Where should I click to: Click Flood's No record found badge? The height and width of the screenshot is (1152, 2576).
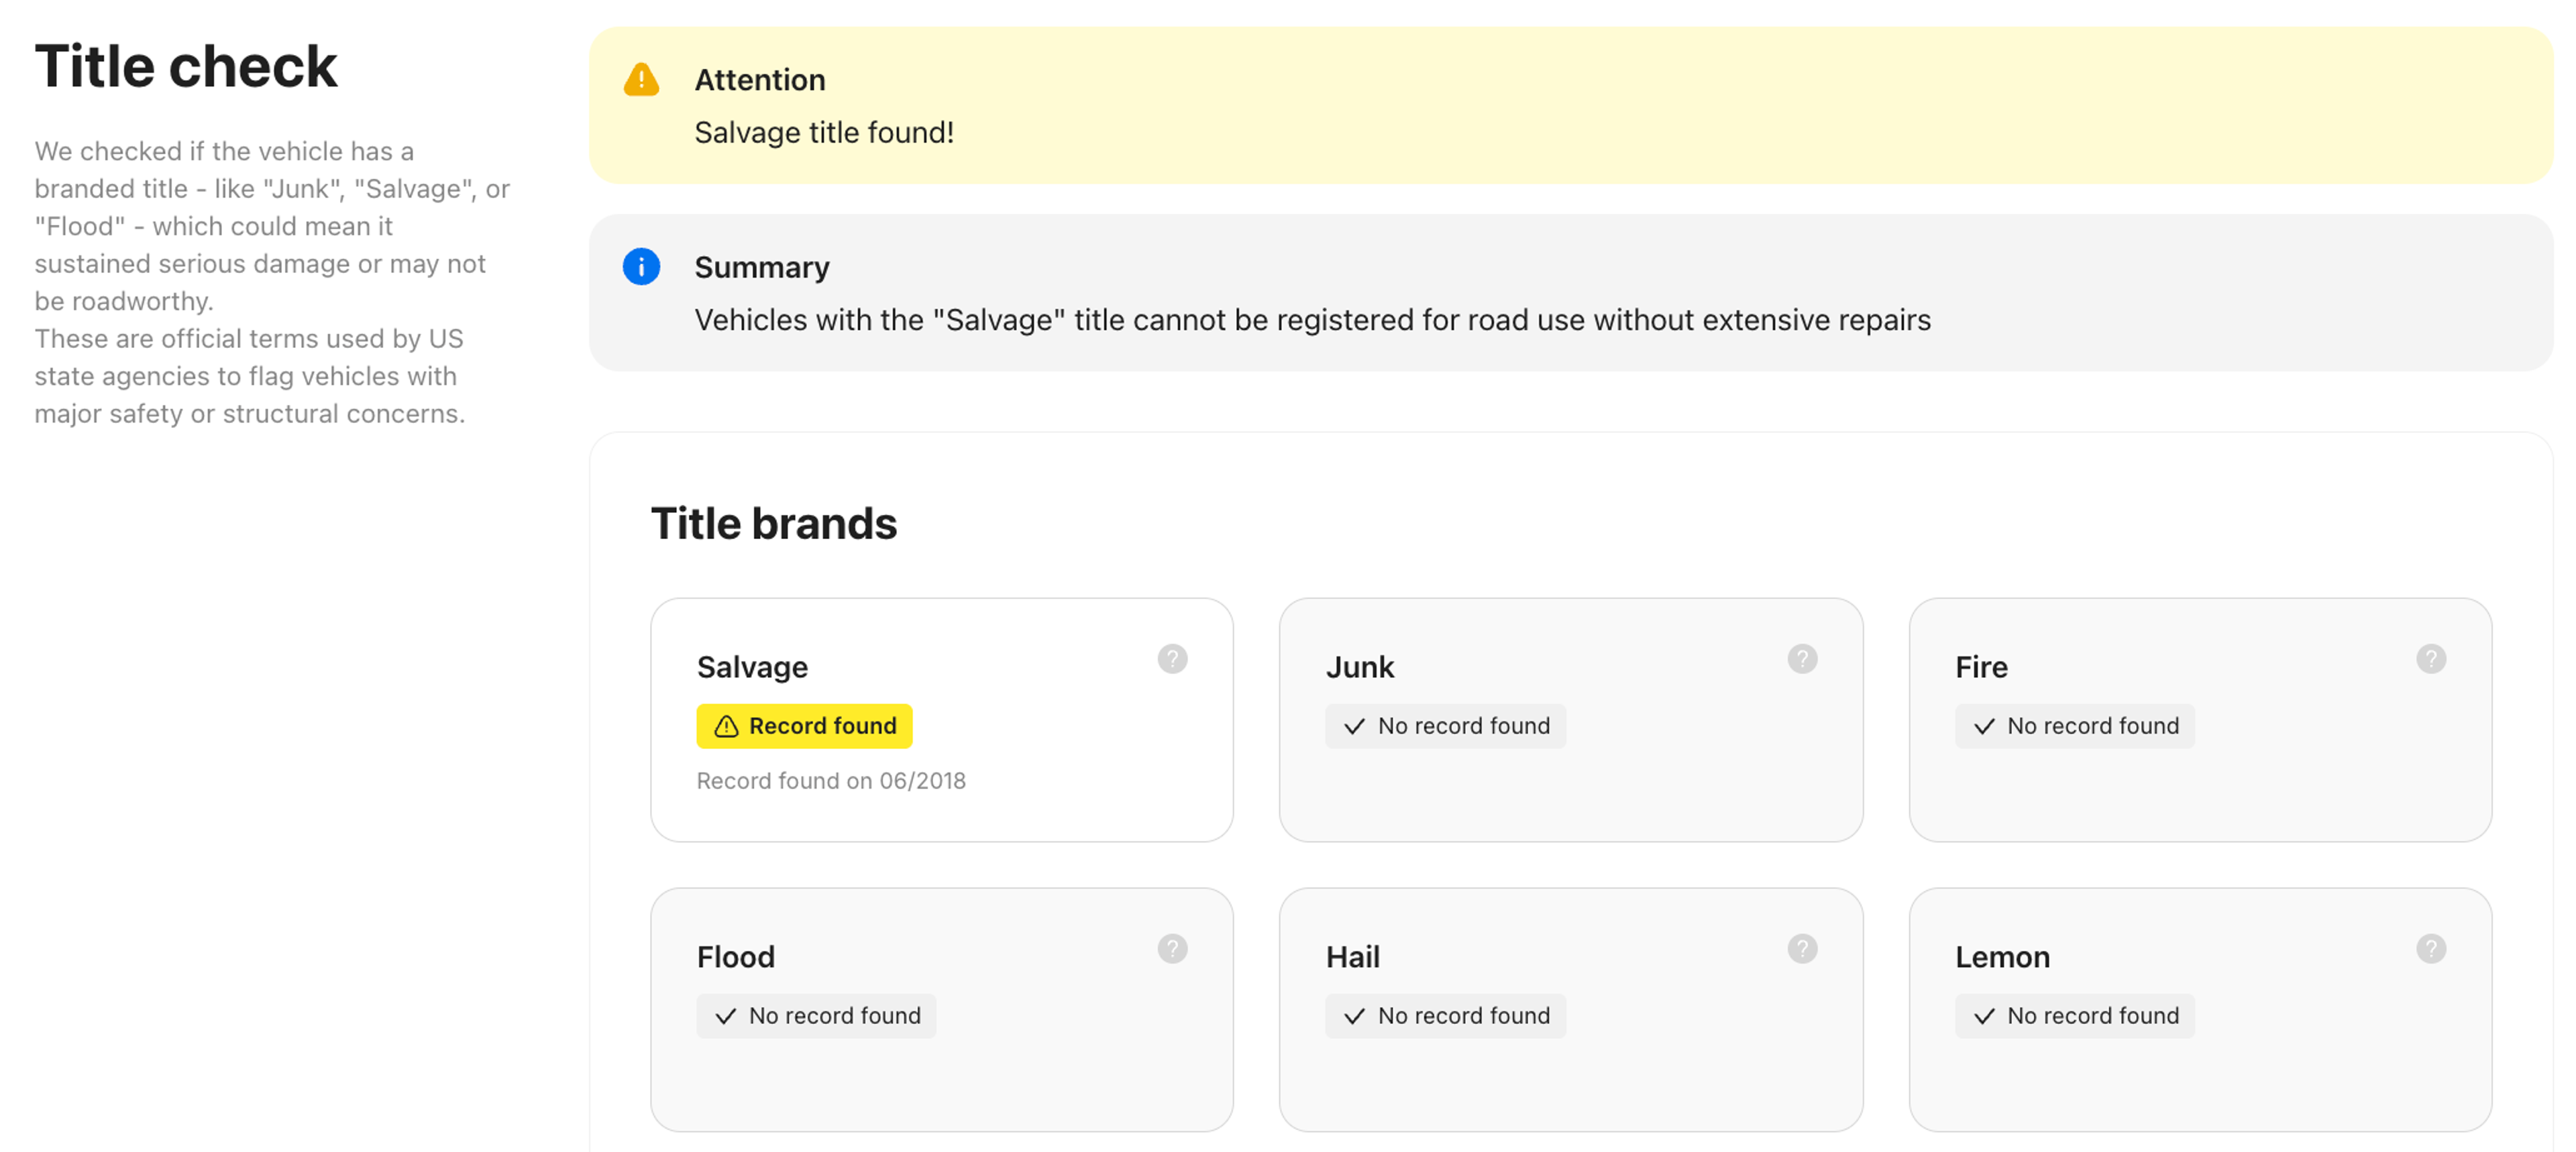click(x=816, y=1016)
